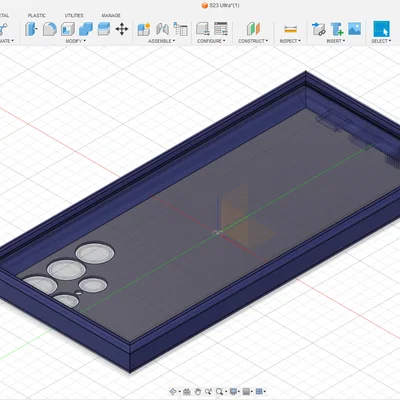Open the Zoom options dropdown arrow
Viewport: 400px width, 400px height.
click(226, 392)
